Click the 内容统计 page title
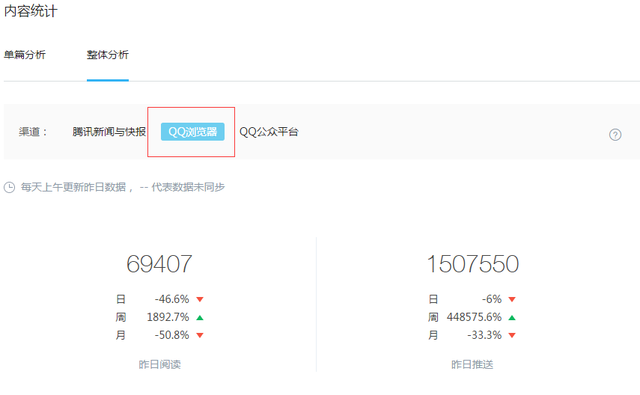640x395 pixels. coord(31,11)
